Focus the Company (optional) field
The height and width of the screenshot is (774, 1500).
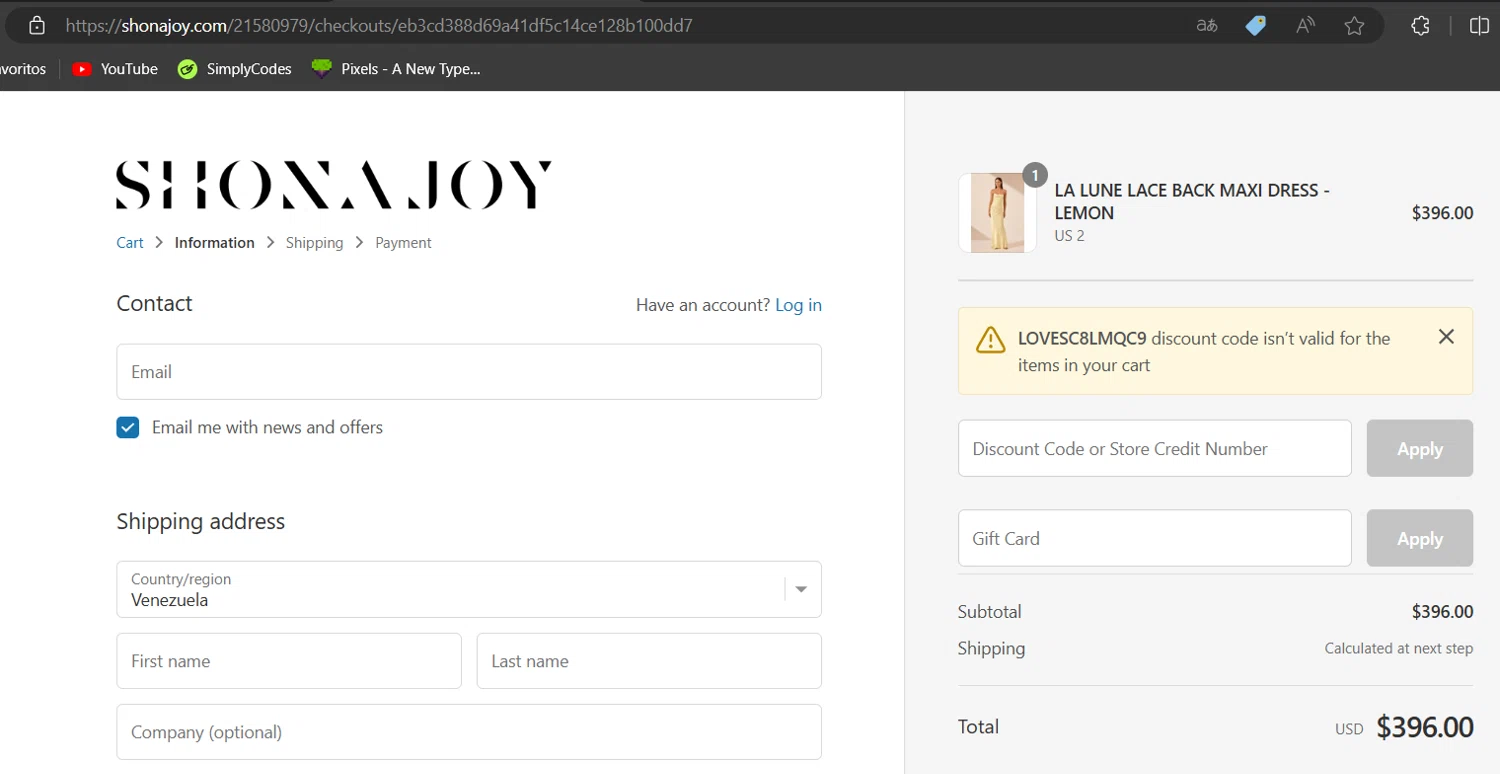pyautogui.click(x=469, y=732)
